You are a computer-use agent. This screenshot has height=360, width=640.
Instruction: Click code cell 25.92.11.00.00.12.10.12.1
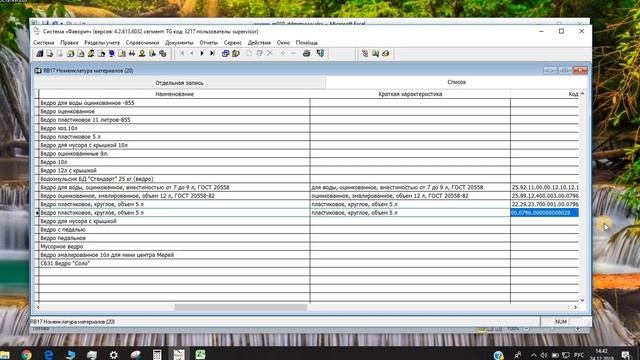click(544, 187)
